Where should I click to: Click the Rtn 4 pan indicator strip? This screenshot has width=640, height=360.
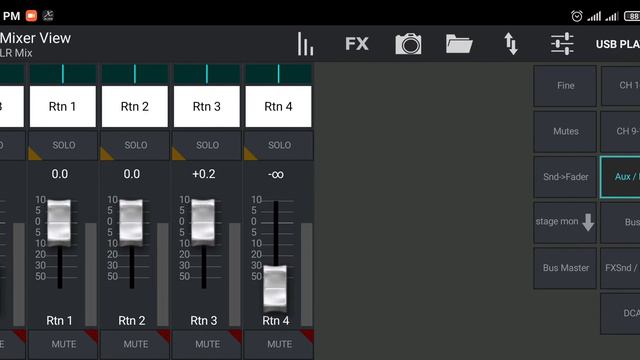click(x=278, y=74)
